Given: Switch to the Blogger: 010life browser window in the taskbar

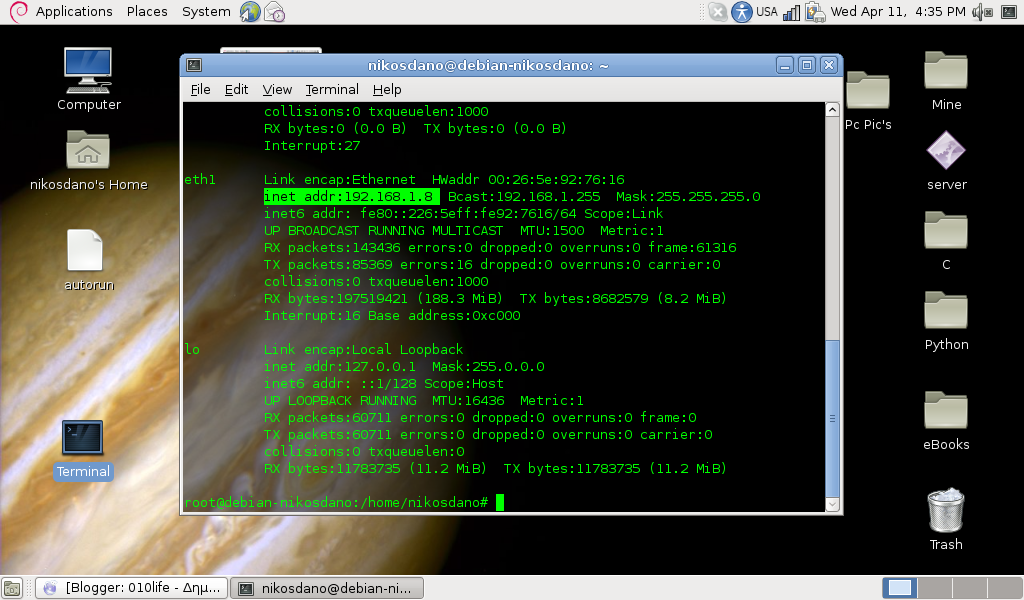Looking at the screenshot, I should [131, 588].
